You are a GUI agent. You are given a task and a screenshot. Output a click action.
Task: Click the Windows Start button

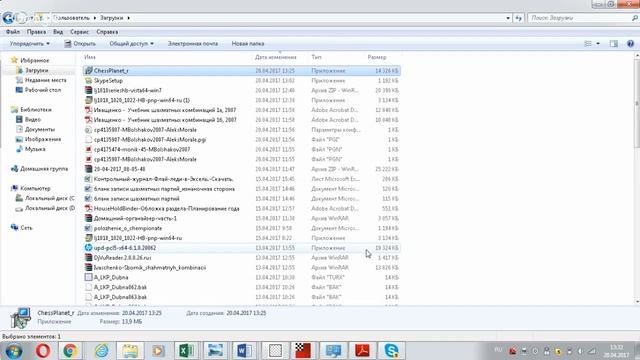[13, 351]
